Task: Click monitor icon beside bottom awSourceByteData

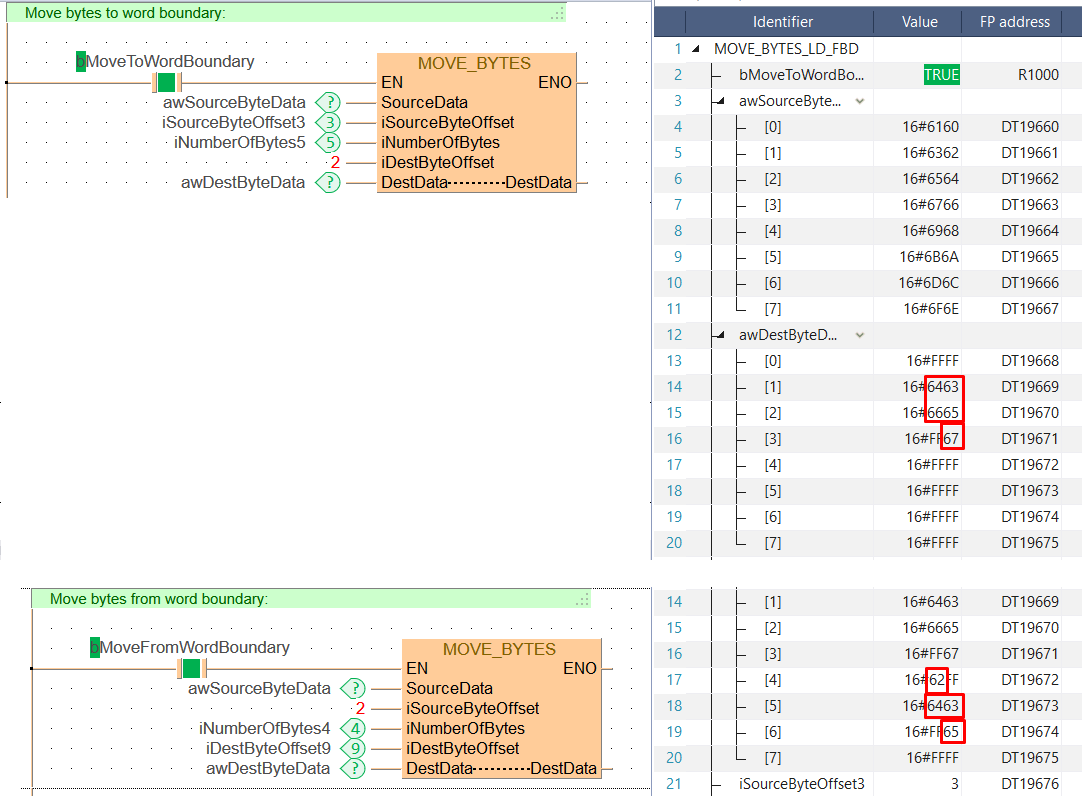Action: coord(352,688)
